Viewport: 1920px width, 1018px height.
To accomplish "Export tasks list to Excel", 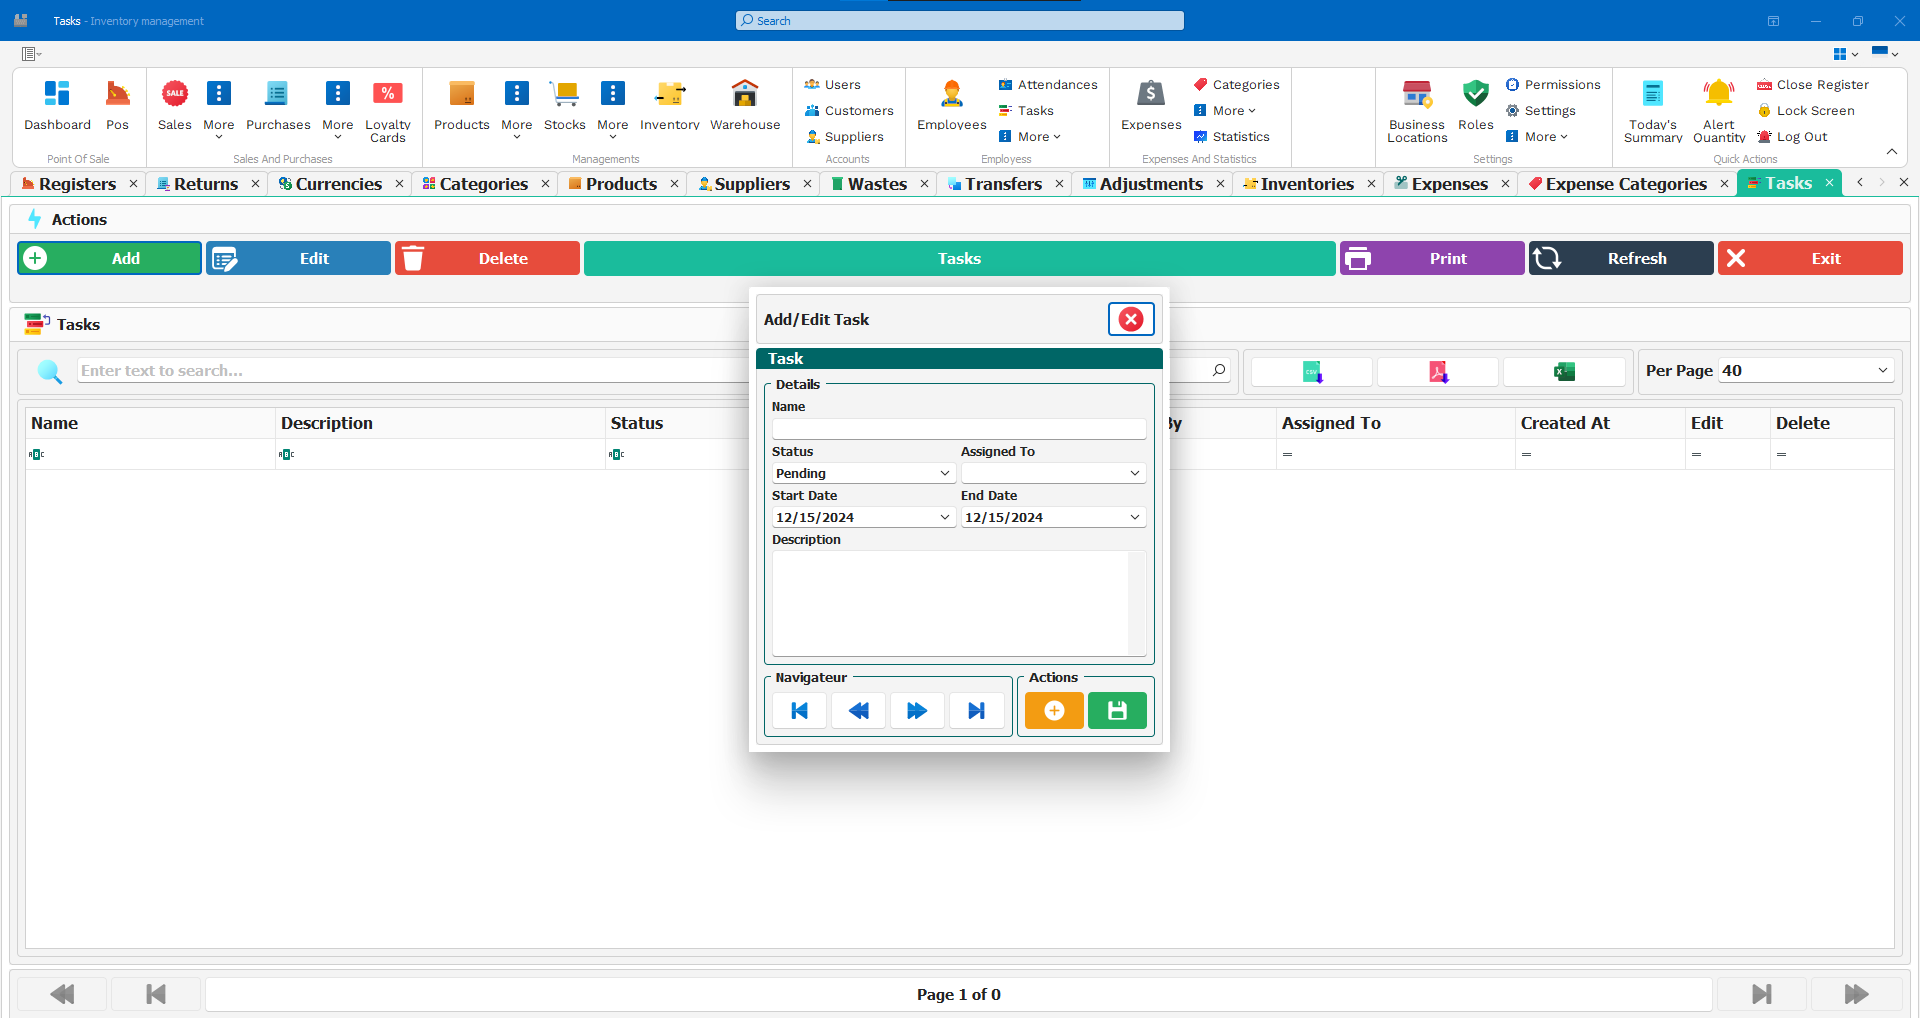I will pos(1564,372).
